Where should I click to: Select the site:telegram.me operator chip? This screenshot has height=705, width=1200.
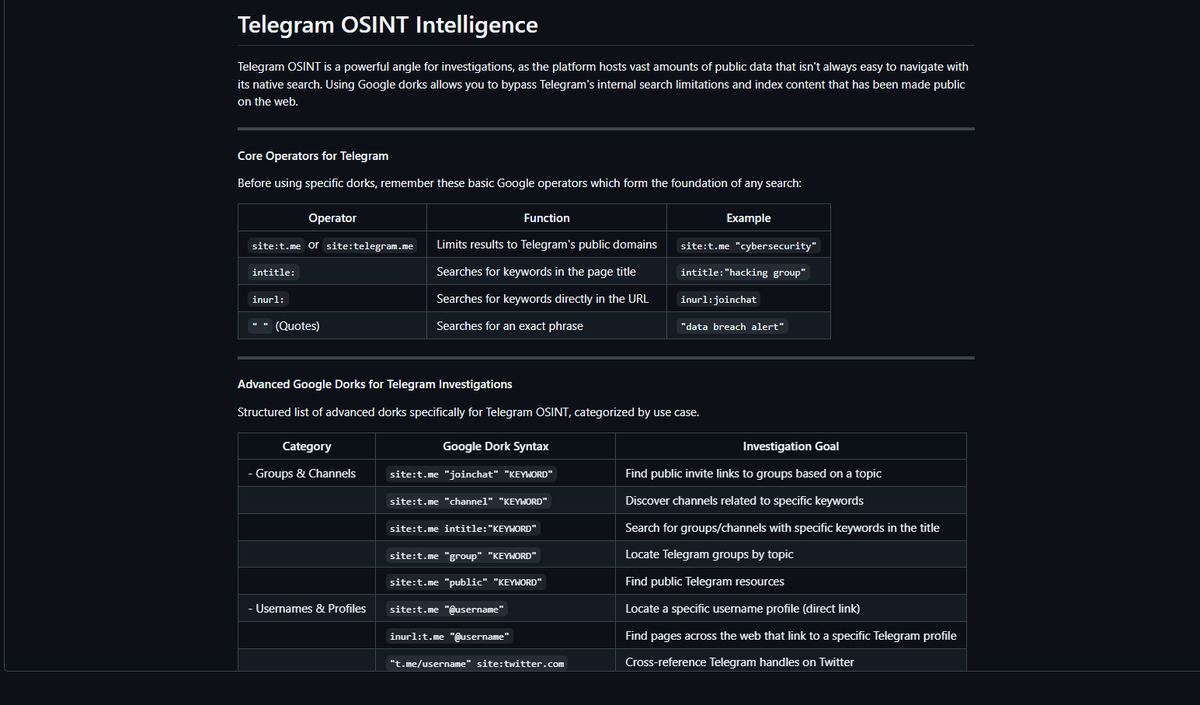coord(370,245)
